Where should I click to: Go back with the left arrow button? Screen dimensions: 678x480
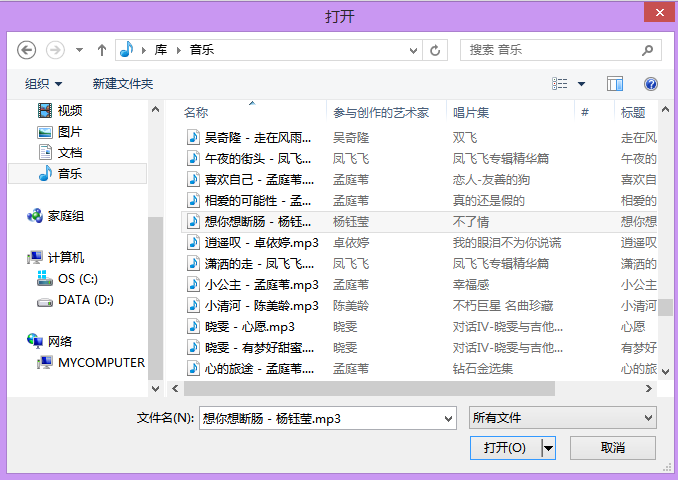pyautogui.click(x=26, y=50)
